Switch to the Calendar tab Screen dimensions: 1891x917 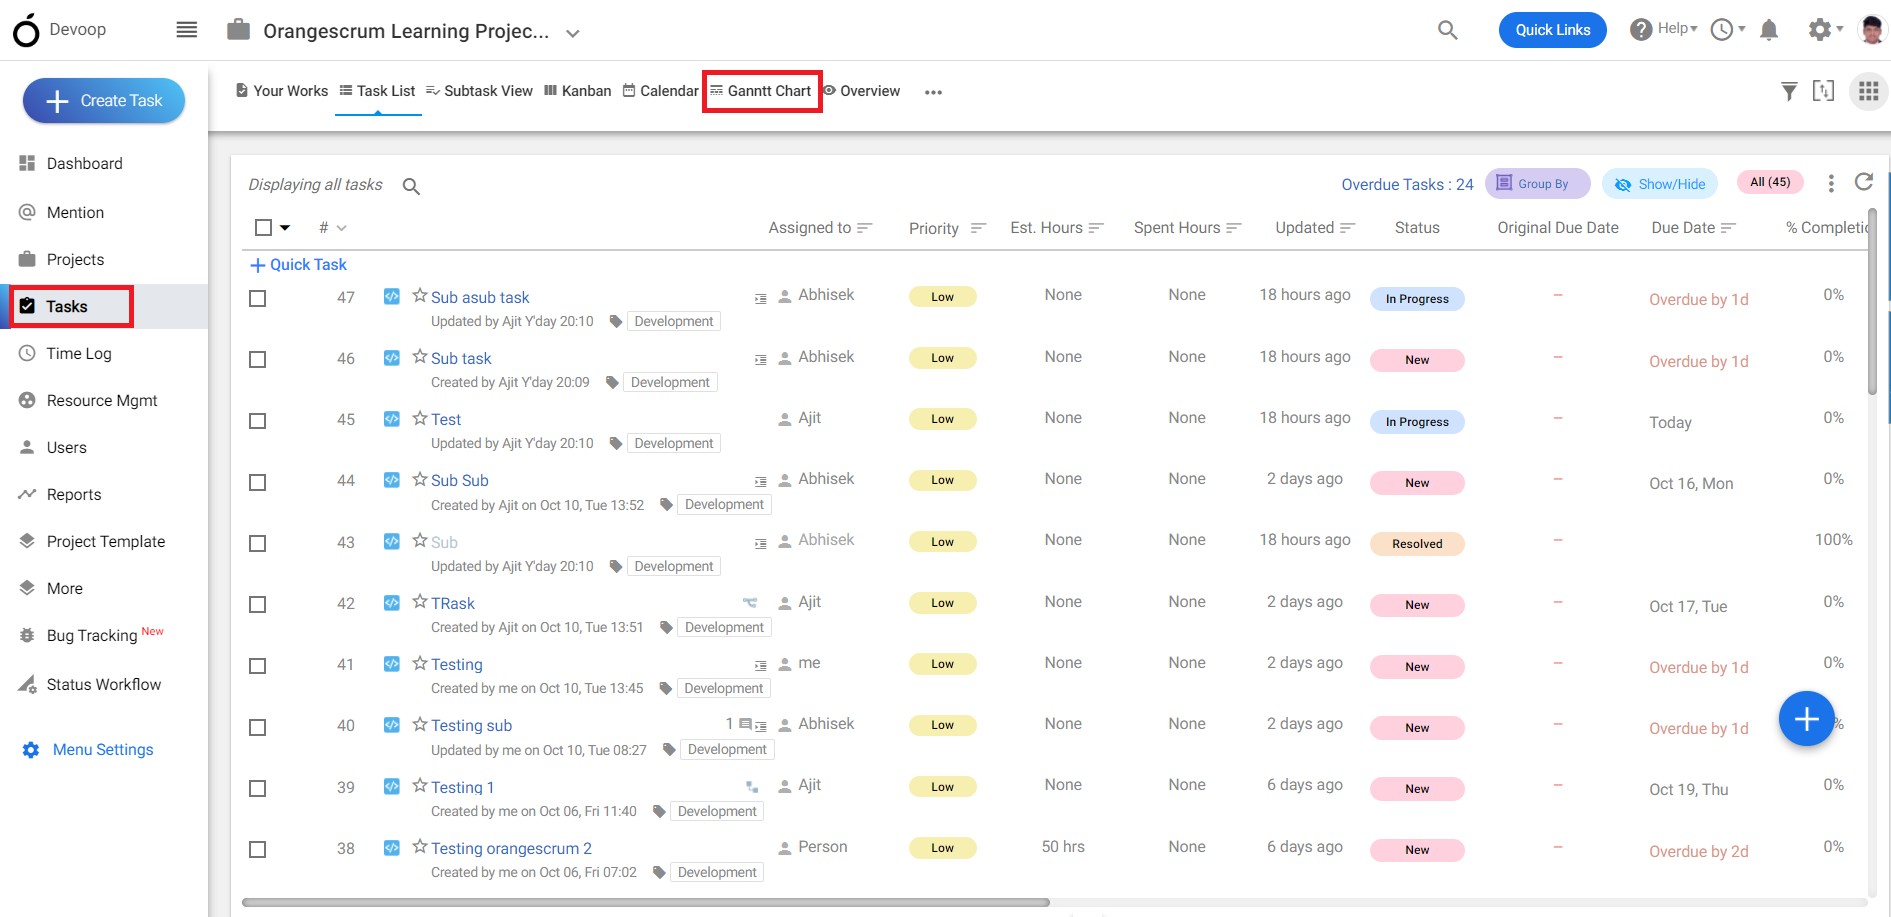(660, 91)
